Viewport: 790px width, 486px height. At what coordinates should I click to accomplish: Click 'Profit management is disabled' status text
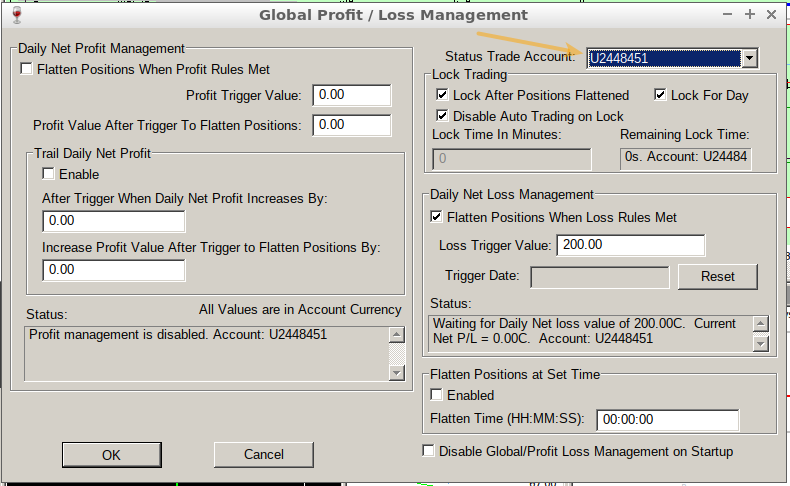(178, 334)
